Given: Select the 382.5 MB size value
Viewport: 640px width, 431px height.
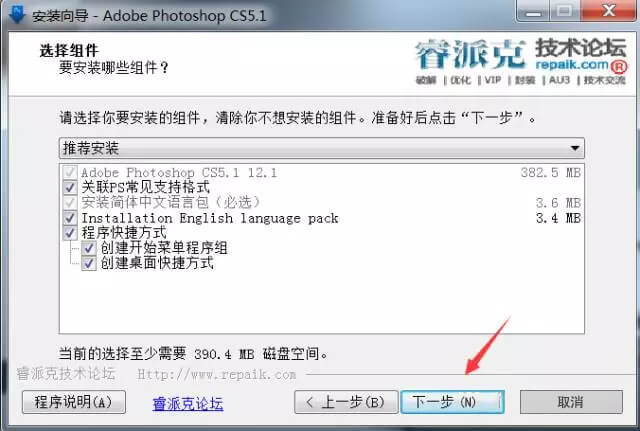Looking at the screenshot, I should click(x=551, y=173).
